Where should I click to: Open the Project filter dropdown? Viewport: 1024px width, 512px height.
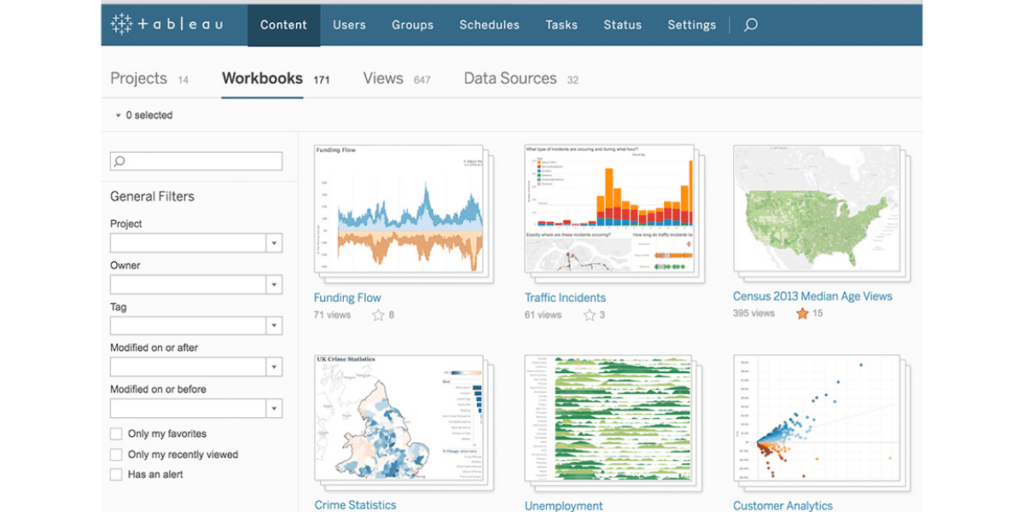tap(274, 243)
